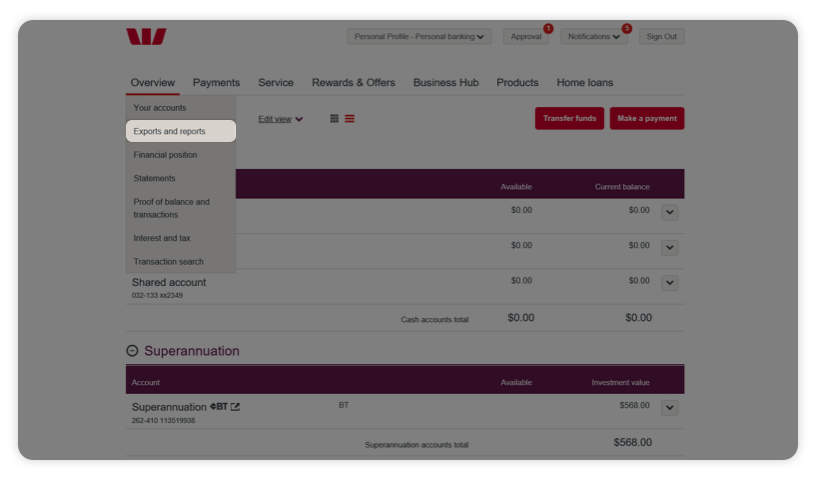Click Sign Out
The height and width of the screenshot is (480, 816).
tap(661, 37)
